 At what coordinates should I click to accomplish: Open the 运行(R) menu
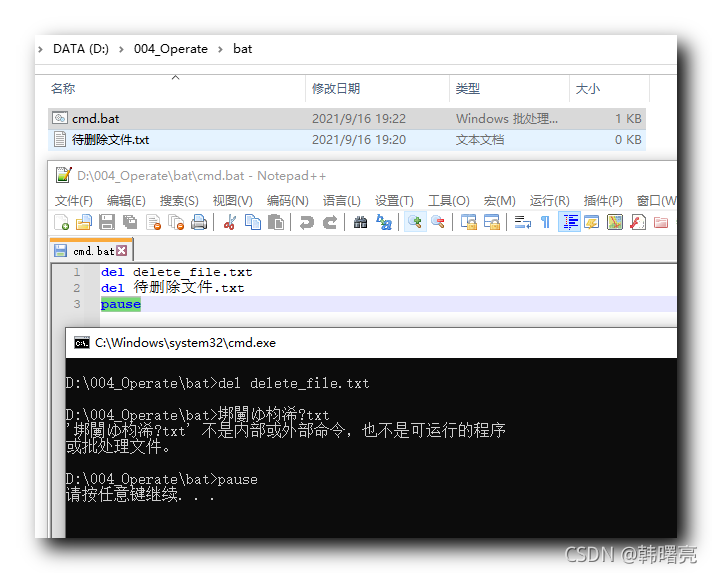549,201
